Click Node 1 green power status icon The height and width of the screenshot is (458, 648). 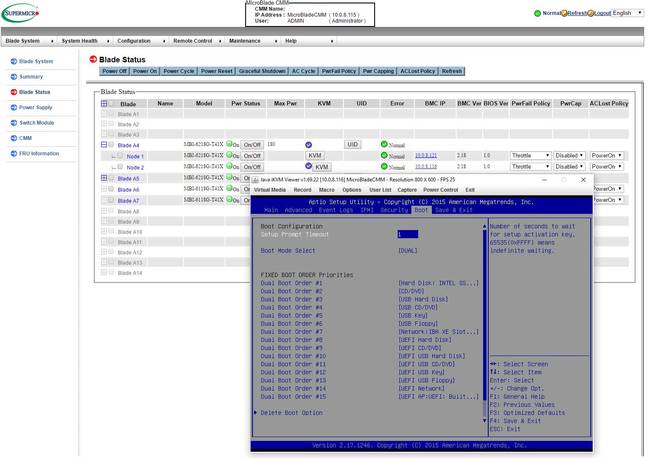(229, 155)
